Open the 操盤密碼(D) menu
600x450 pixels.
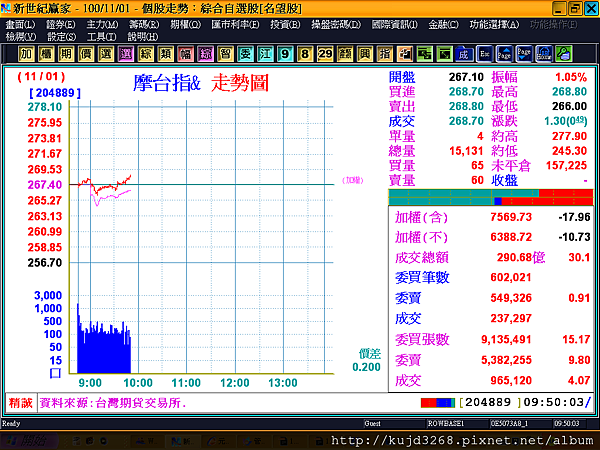336,25
